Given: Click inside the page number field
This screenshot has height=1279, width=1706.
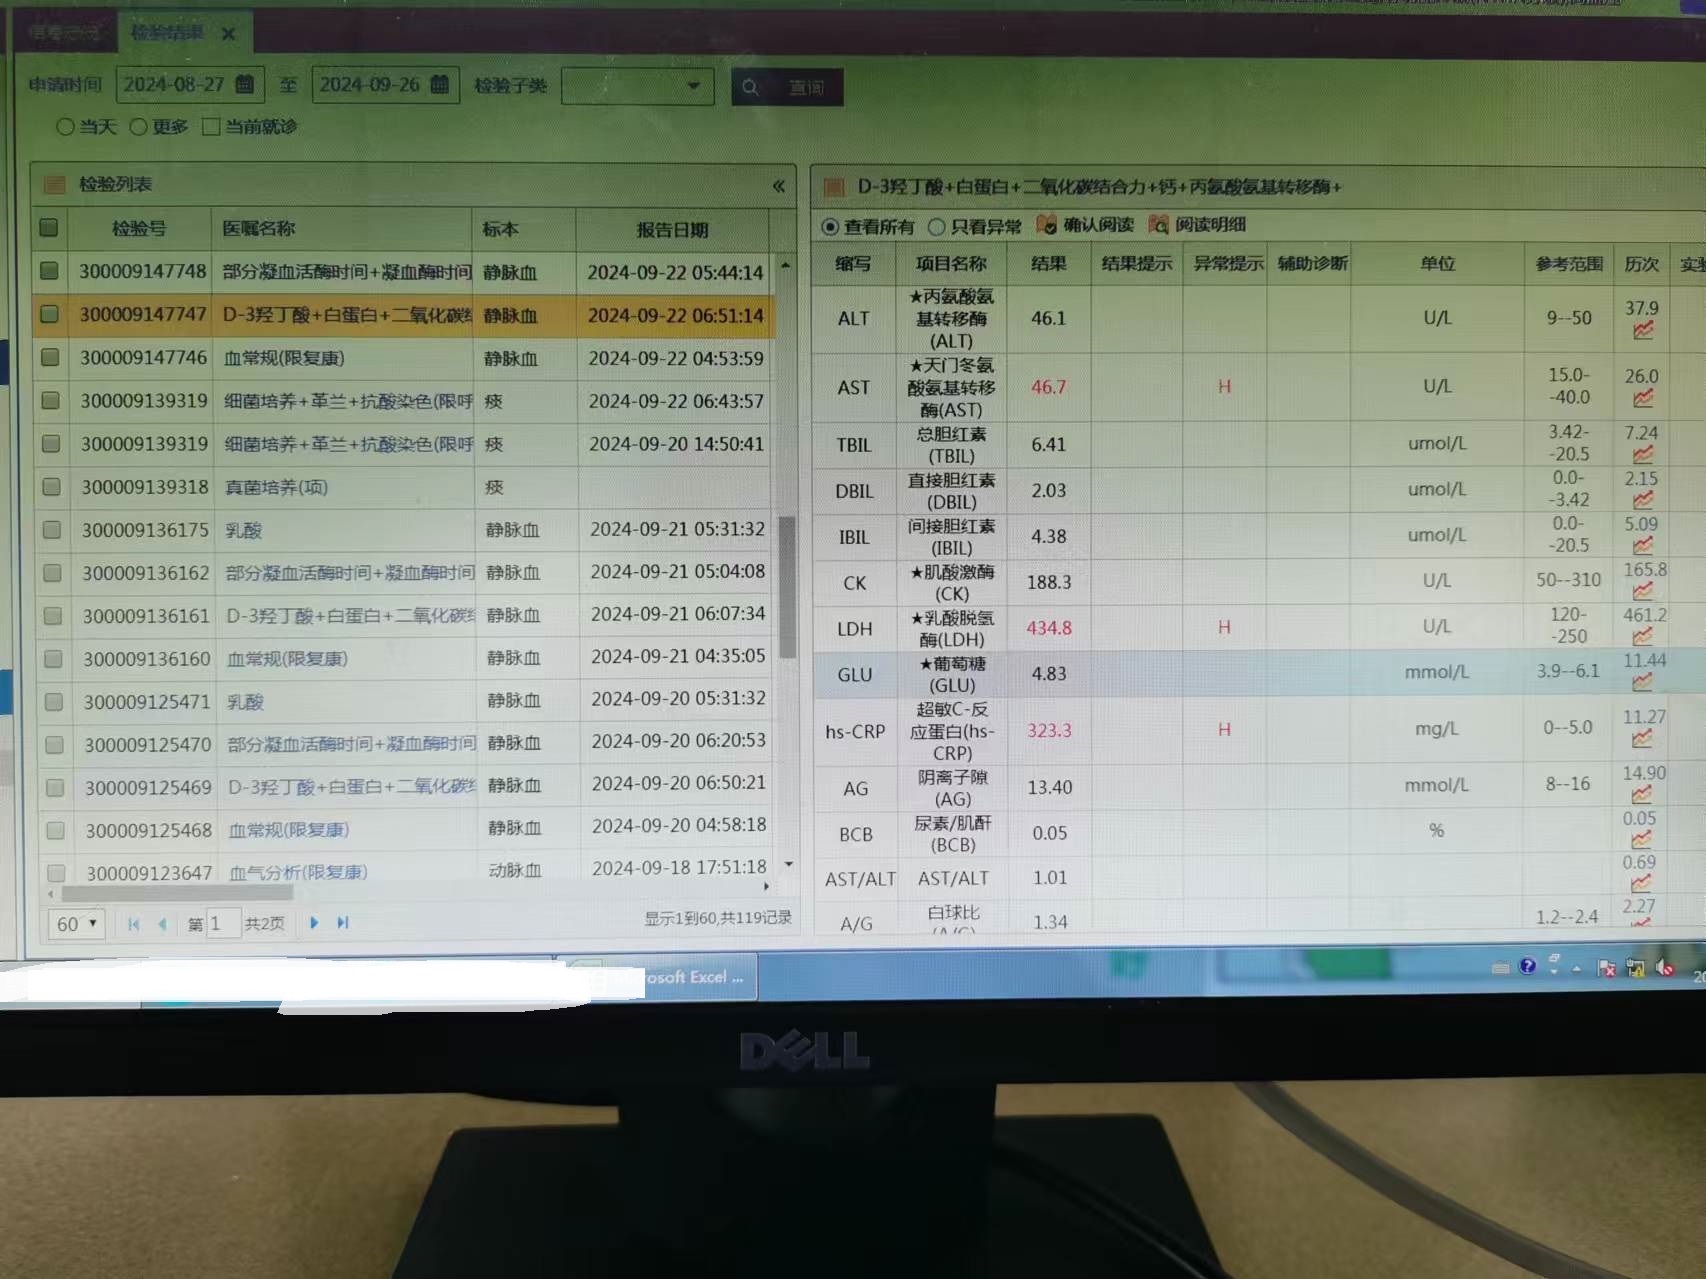Looking at the screenshot, I should 223,924.
